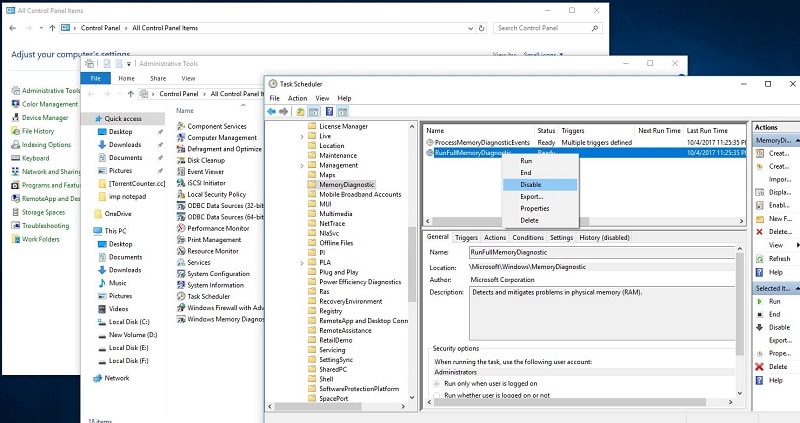Image resolution: width=800 pixels, height=423 pixels.
Task: Click the green Run icon in Actions pane
Action: [761, 301]
